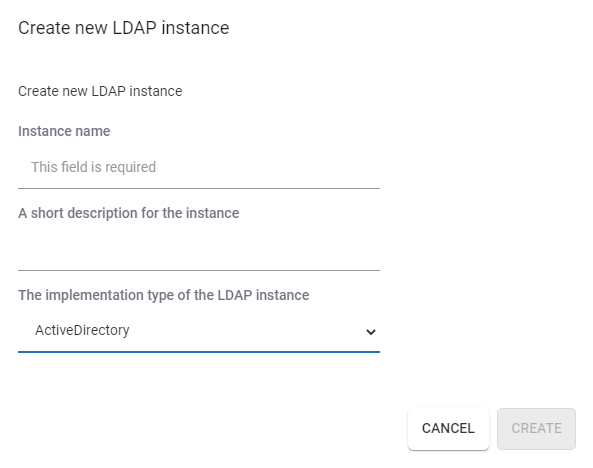593x468 pixels.
Task: Click the underline beneath the Instance name field
Action: [x=199, y=188]
